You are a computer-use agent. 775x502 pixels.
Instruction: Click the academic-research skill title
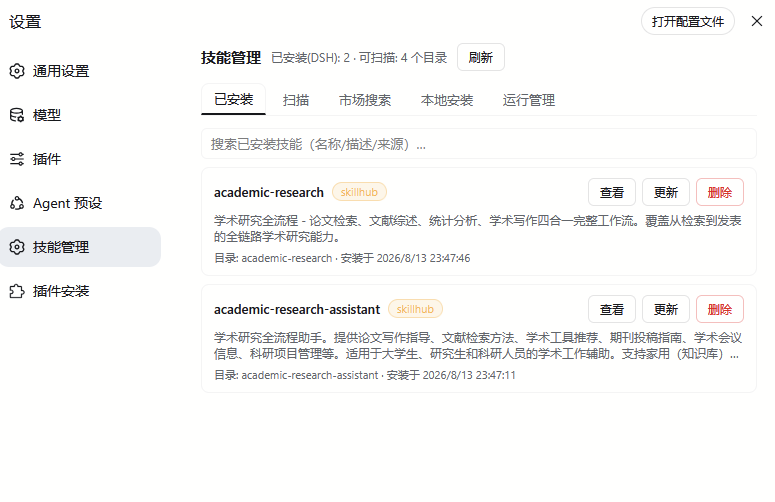(x=268, y=192)
